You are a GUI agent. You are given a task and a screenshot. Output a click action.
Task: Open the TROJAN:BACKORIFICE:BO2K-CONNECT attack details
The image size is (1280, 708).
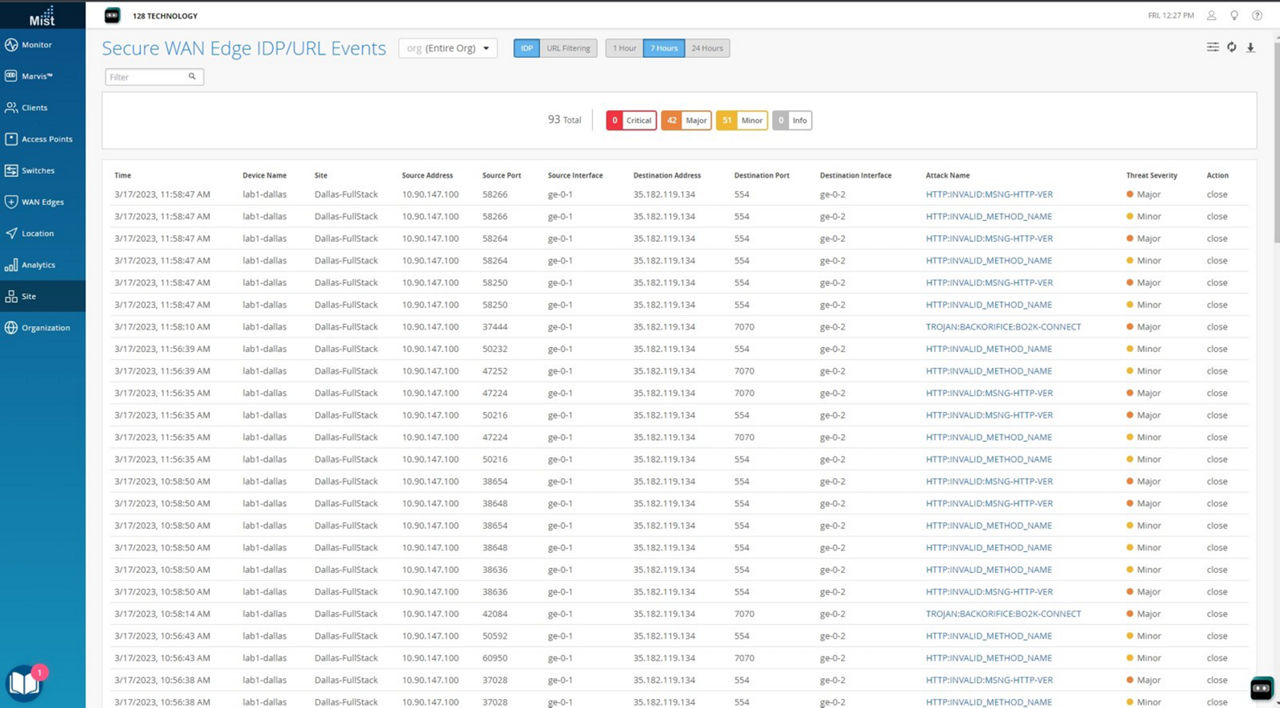tap(1003, 327)
